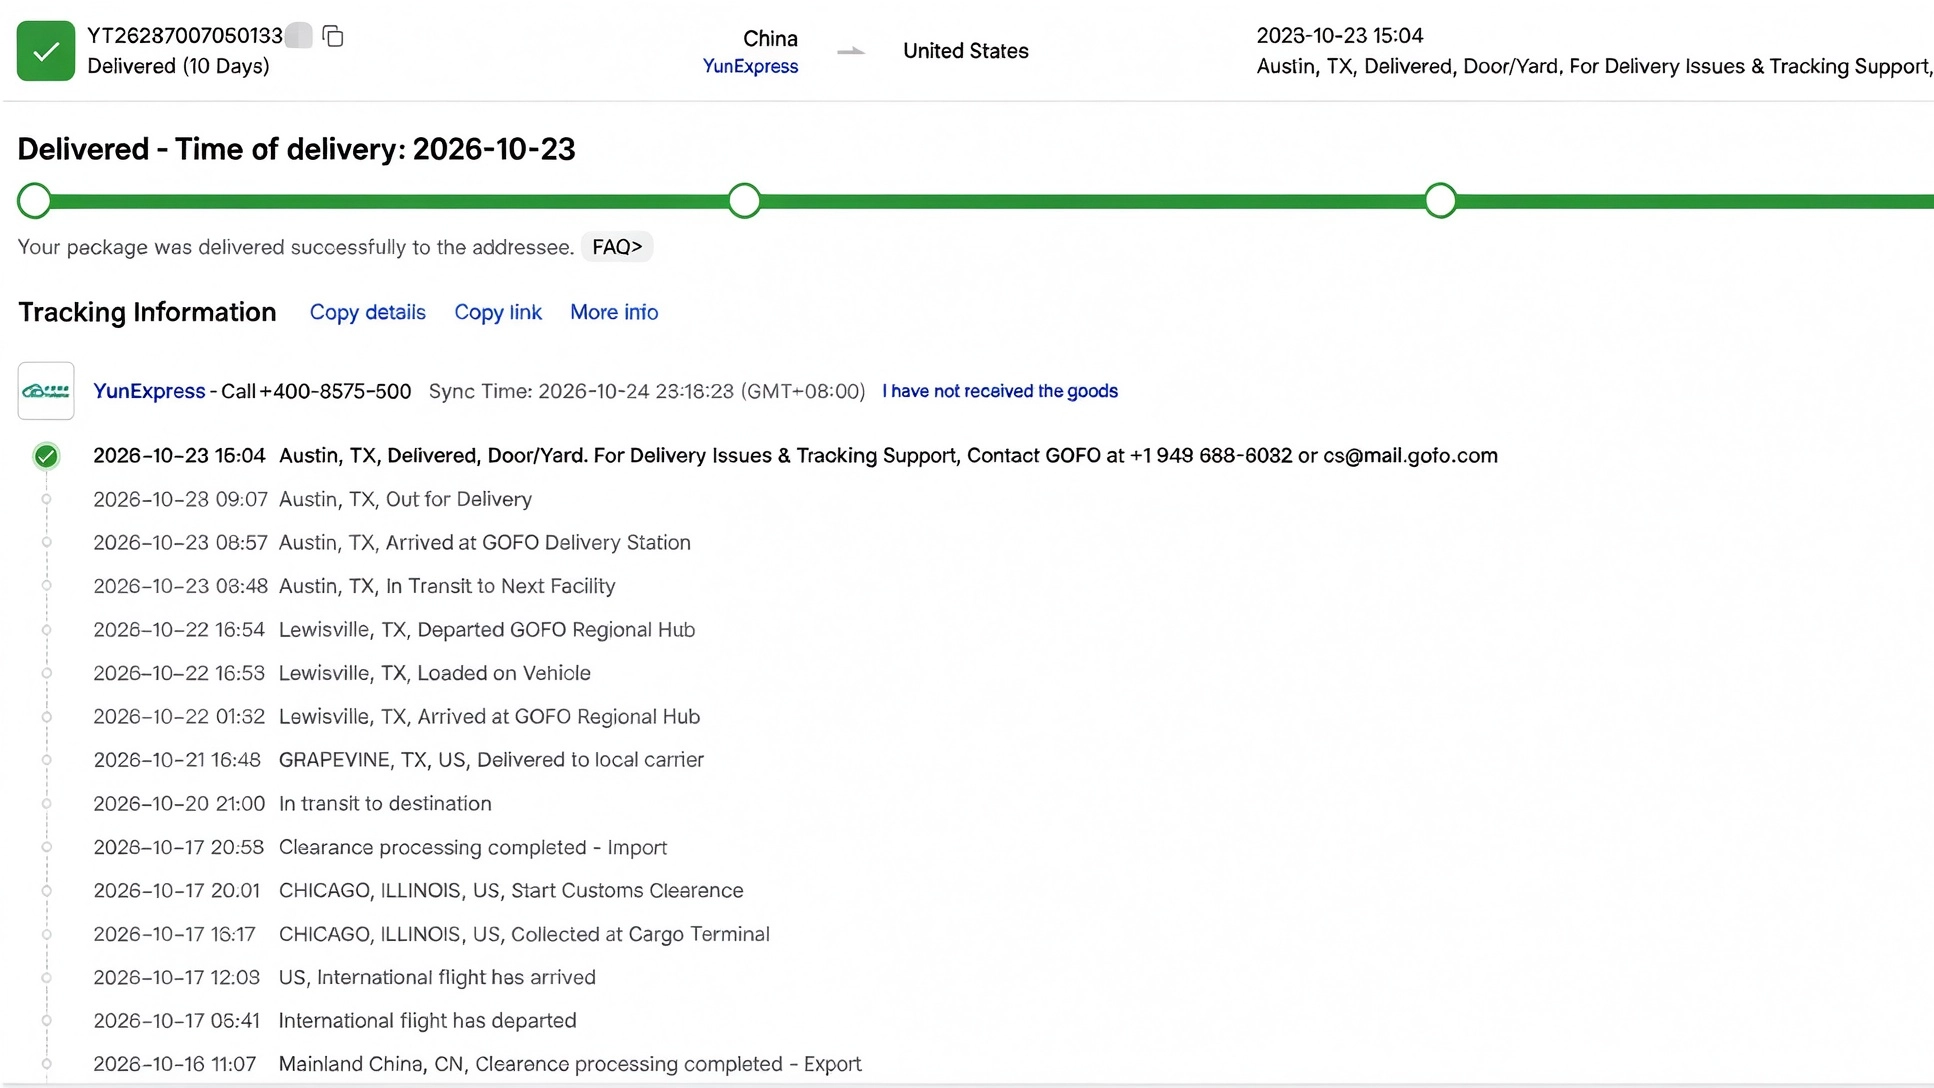Select tracking number YT26287007050133 text

coord(185,36)
